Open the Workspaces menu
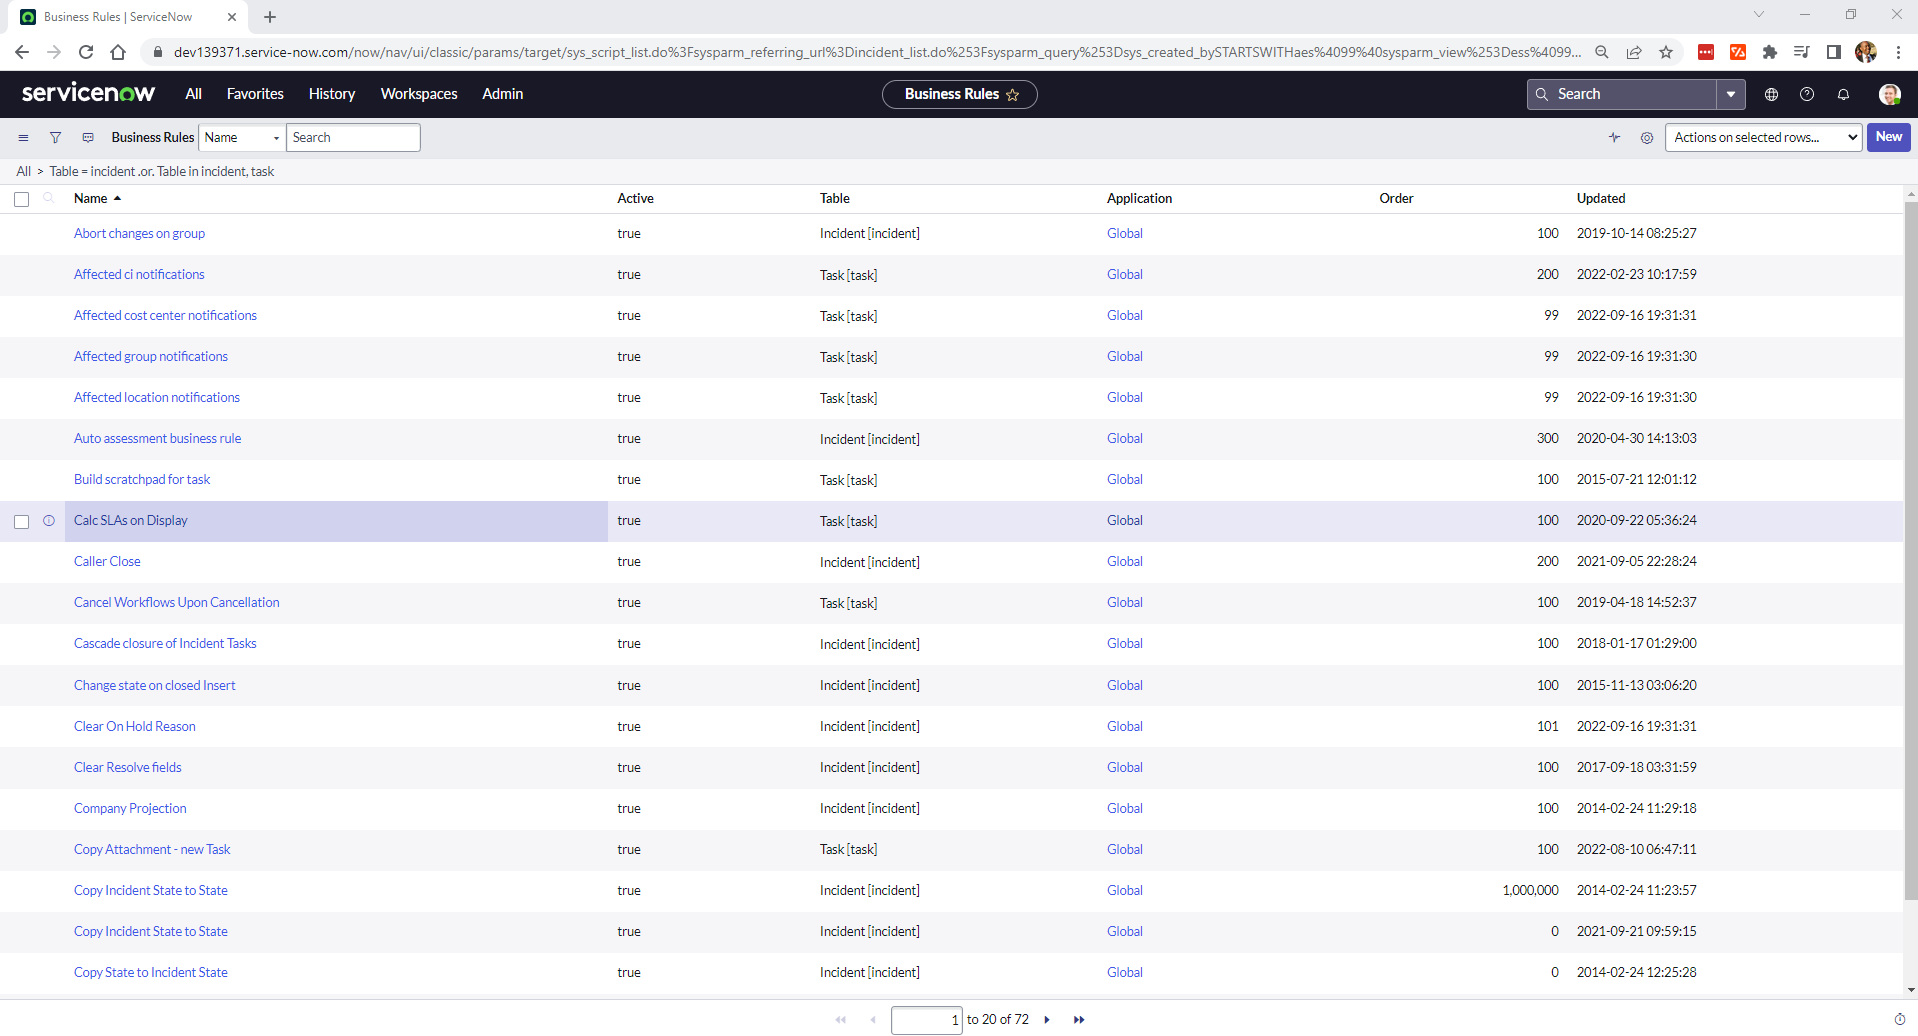1918x1036 pixels. (418, 93)
